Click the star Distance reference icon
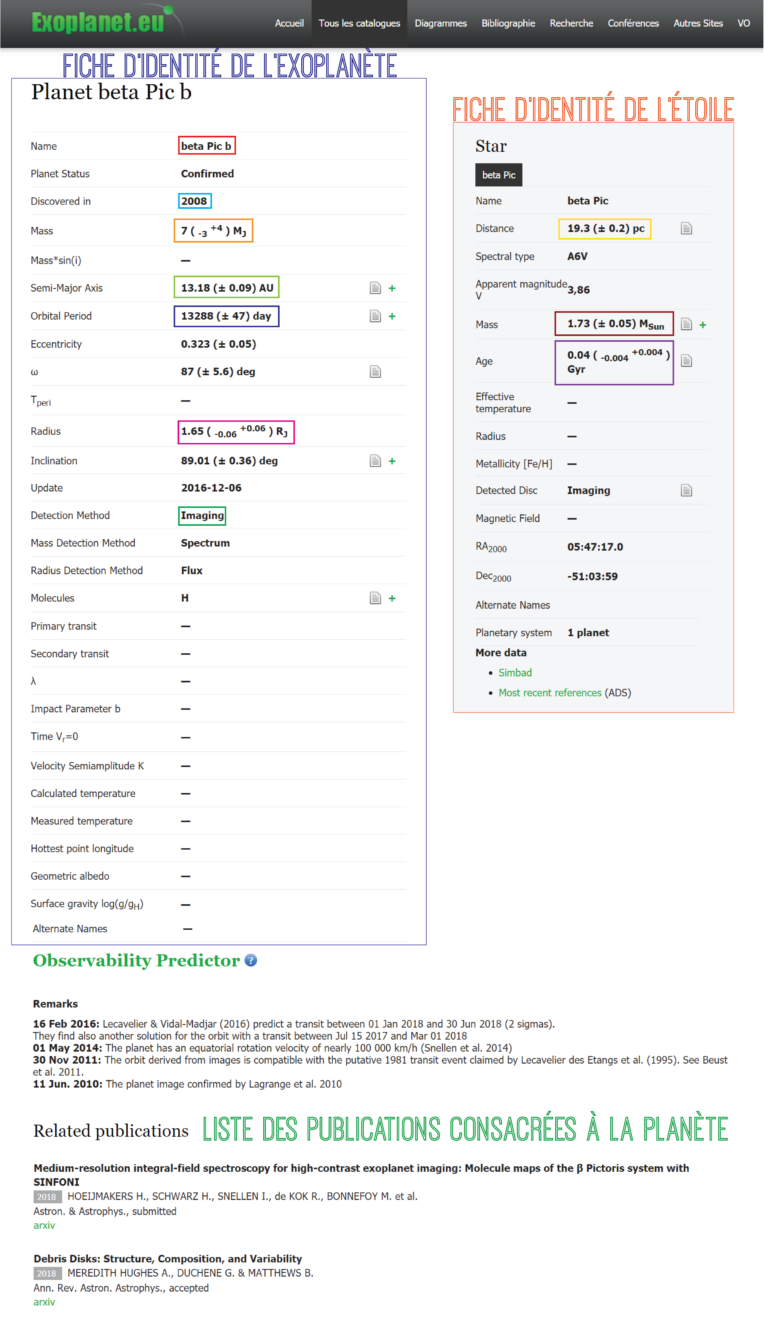Screen dimensions: 768x1324 click(x=686, y=229)
